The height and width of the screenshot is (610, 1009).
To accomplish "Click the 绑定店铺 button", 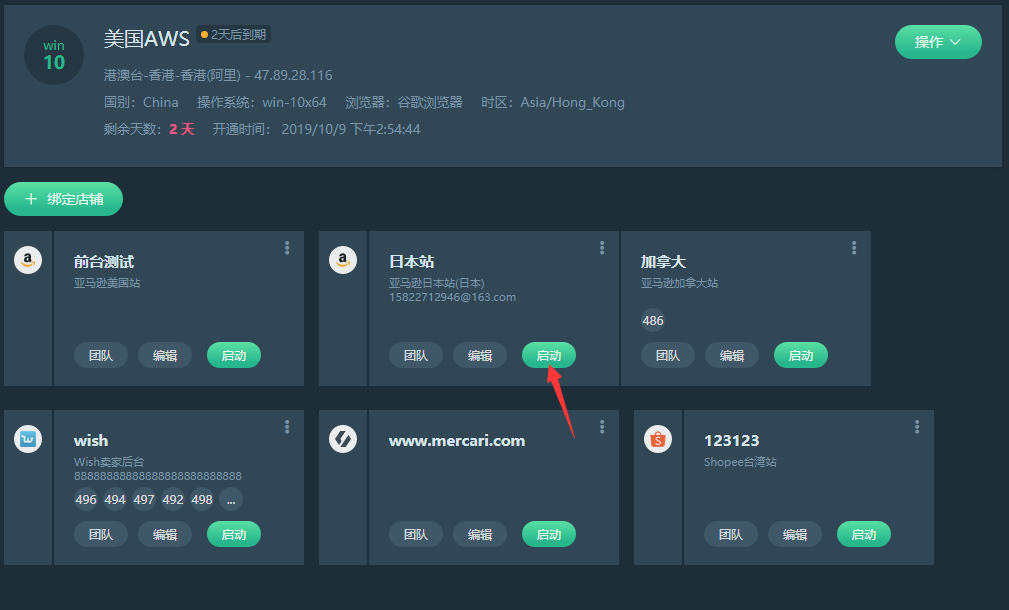I will [63, 199].
